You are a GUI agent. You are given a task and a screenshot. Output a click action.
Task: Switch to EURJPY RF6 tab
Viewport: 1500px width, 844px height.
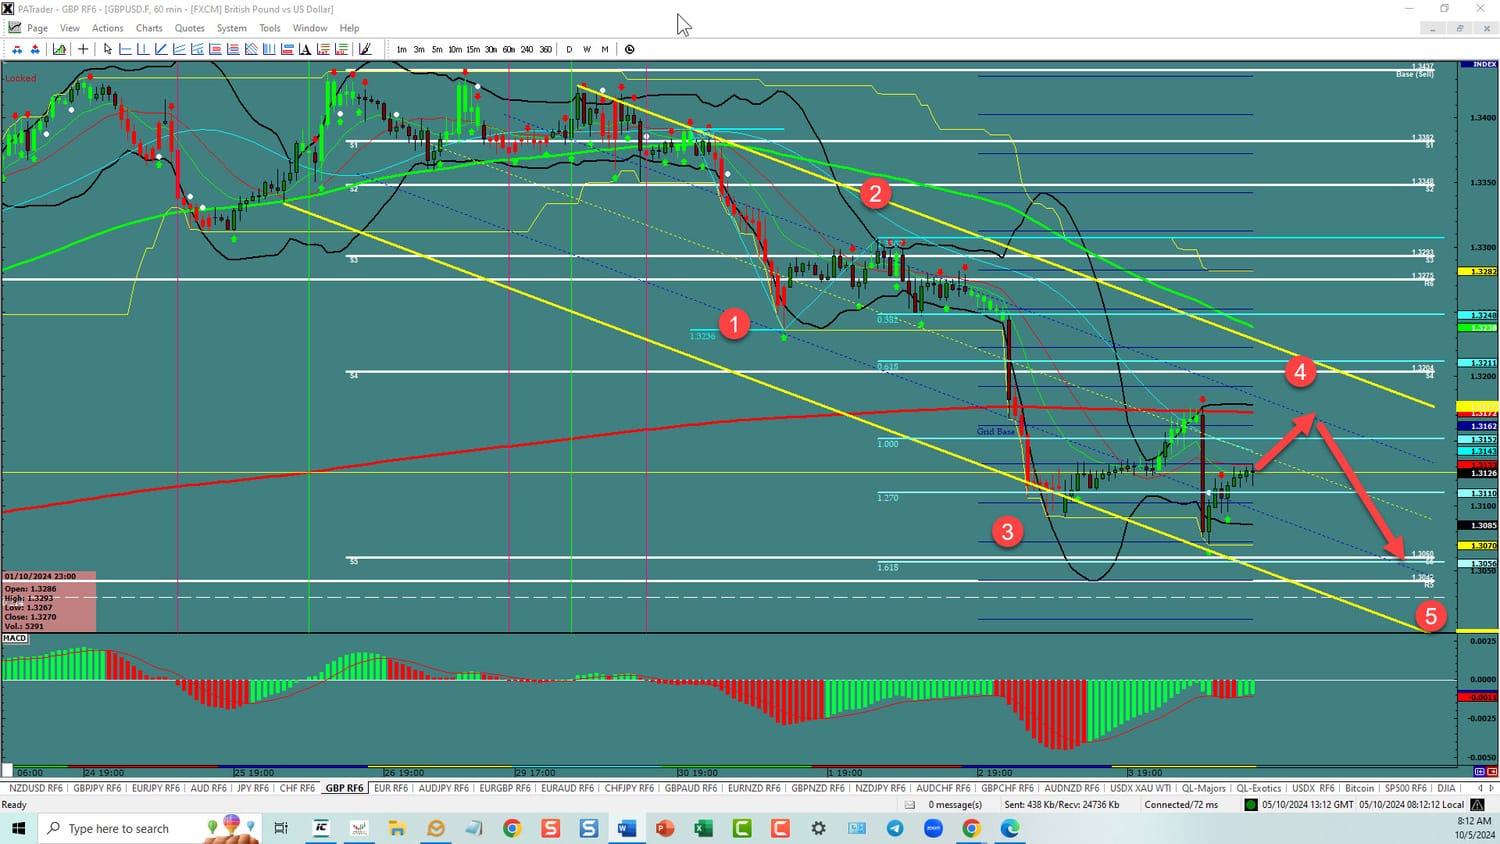(x=156, y=788)
